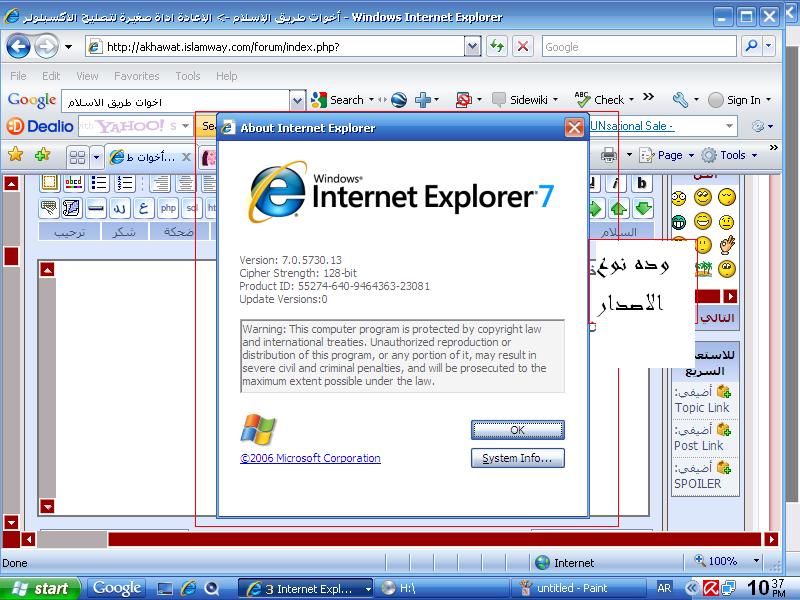Click the php code tag button
This screenshot has width=800, height=600.
(168, 208)
